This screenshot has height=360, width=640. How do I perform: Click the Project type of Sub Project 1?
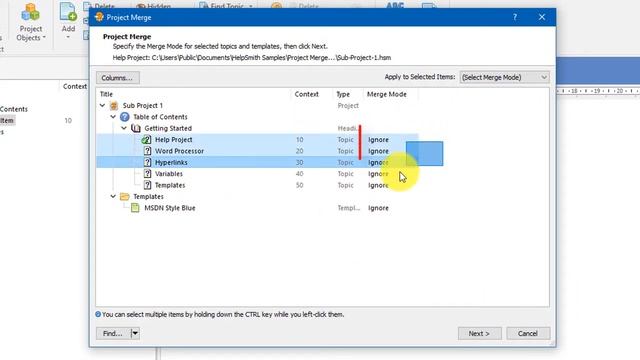click(x=348, y=106)
